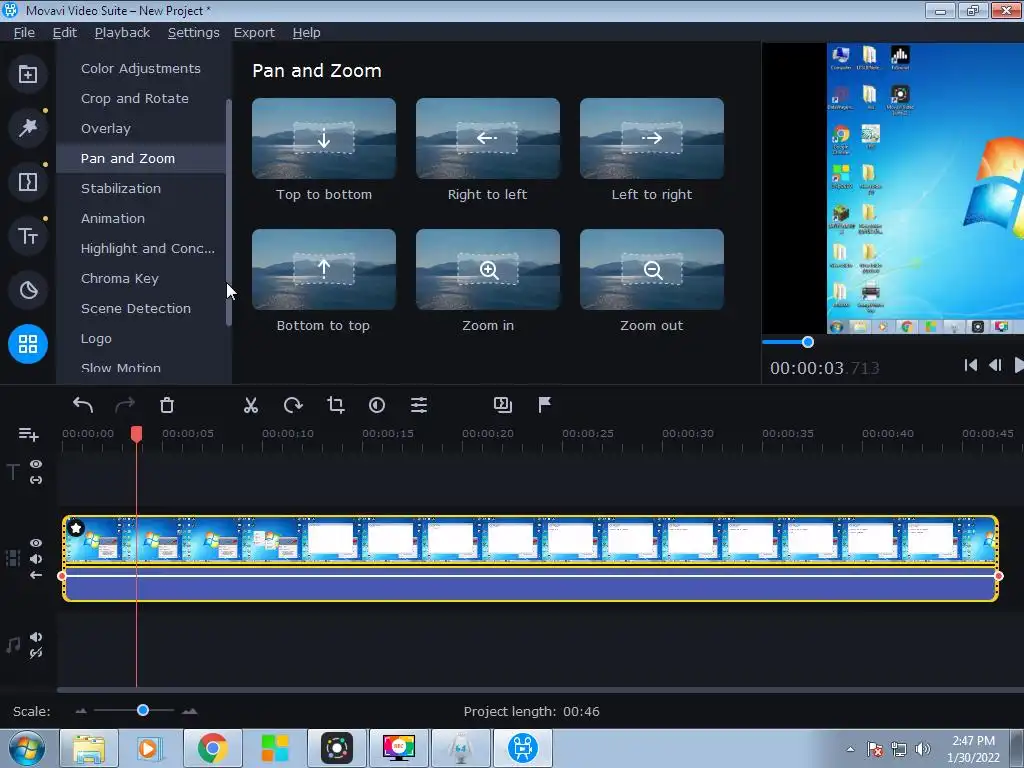Add a marker with flag icon
Viewport: 1024px width, 768px height.
click(x=545, y=406)
